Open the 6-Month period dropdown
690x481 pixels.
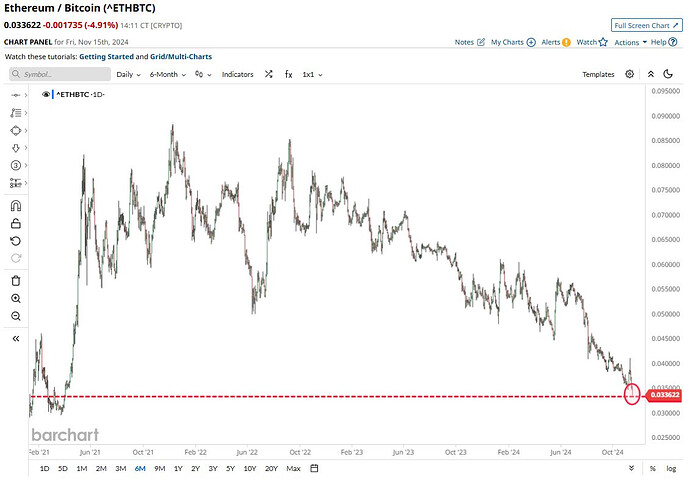[x=167, y=74]
